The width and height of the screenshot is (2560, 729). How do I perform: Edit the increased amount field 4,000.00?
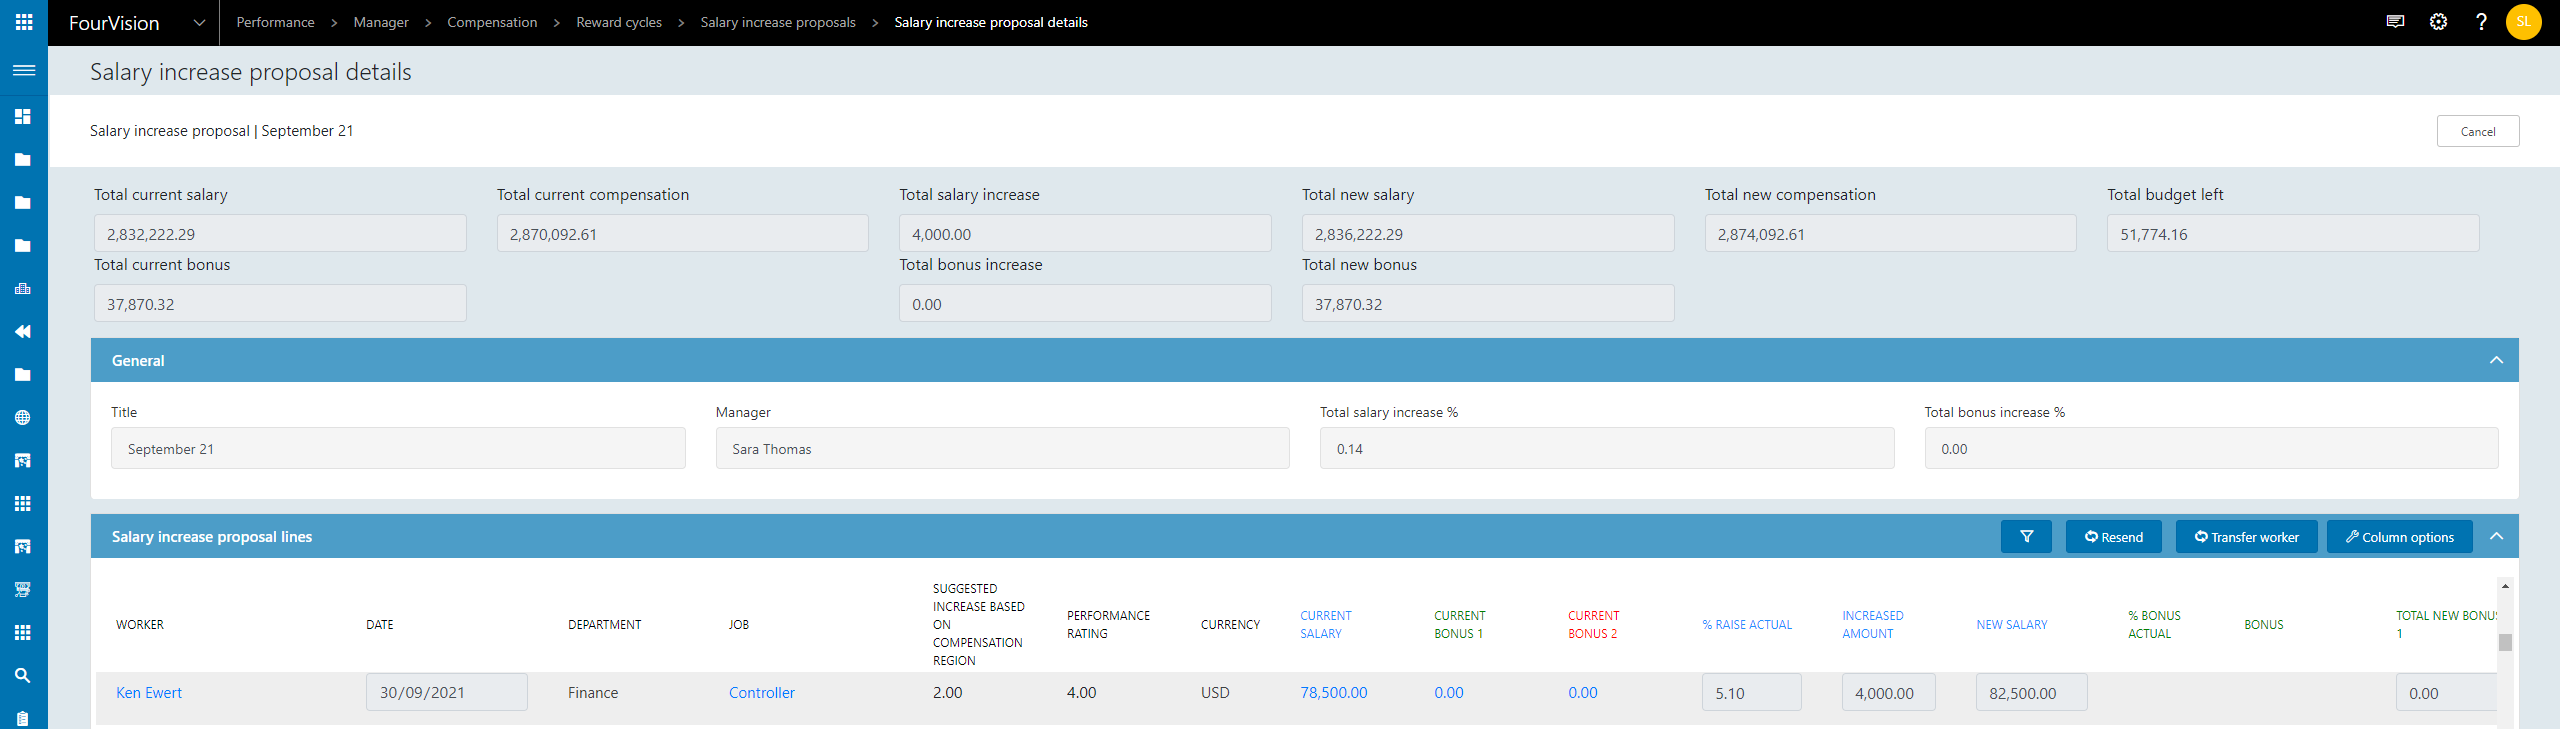pos(1889,692)
